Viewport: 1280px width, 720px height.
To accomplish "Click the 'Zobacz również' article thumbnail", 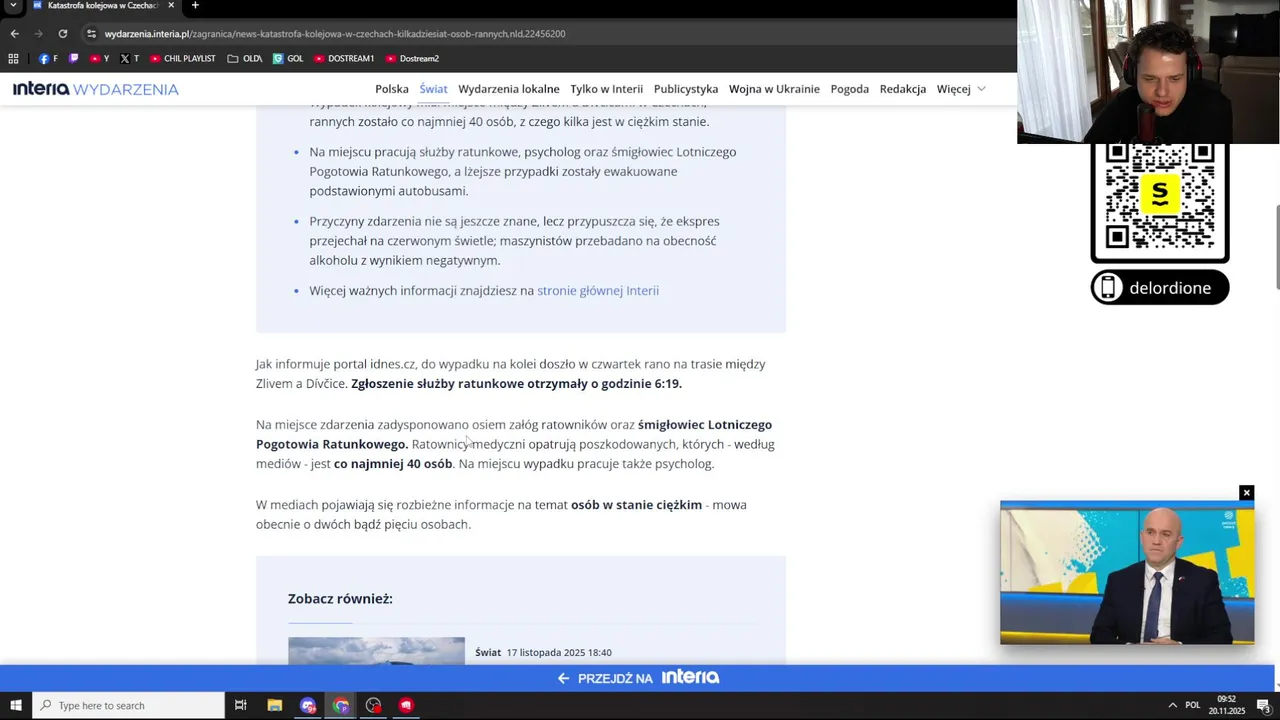I will [x=376, y=651].
